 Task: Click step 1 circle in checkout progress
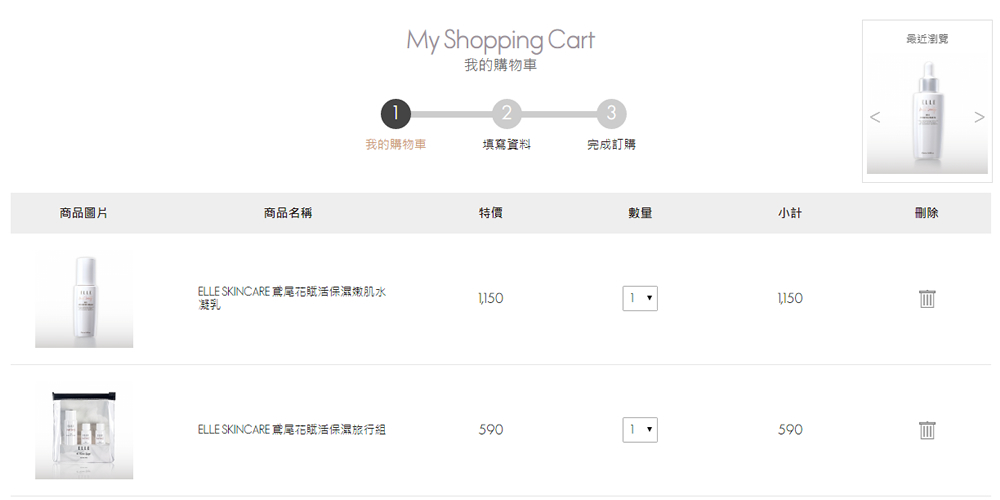[x=395, y=114]
